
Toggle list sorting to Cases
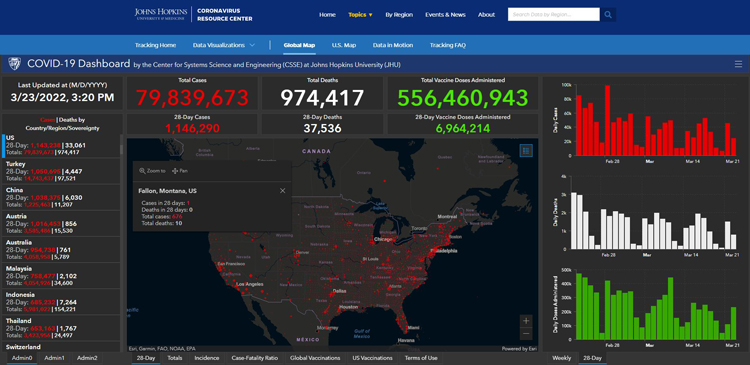point(47,120)
